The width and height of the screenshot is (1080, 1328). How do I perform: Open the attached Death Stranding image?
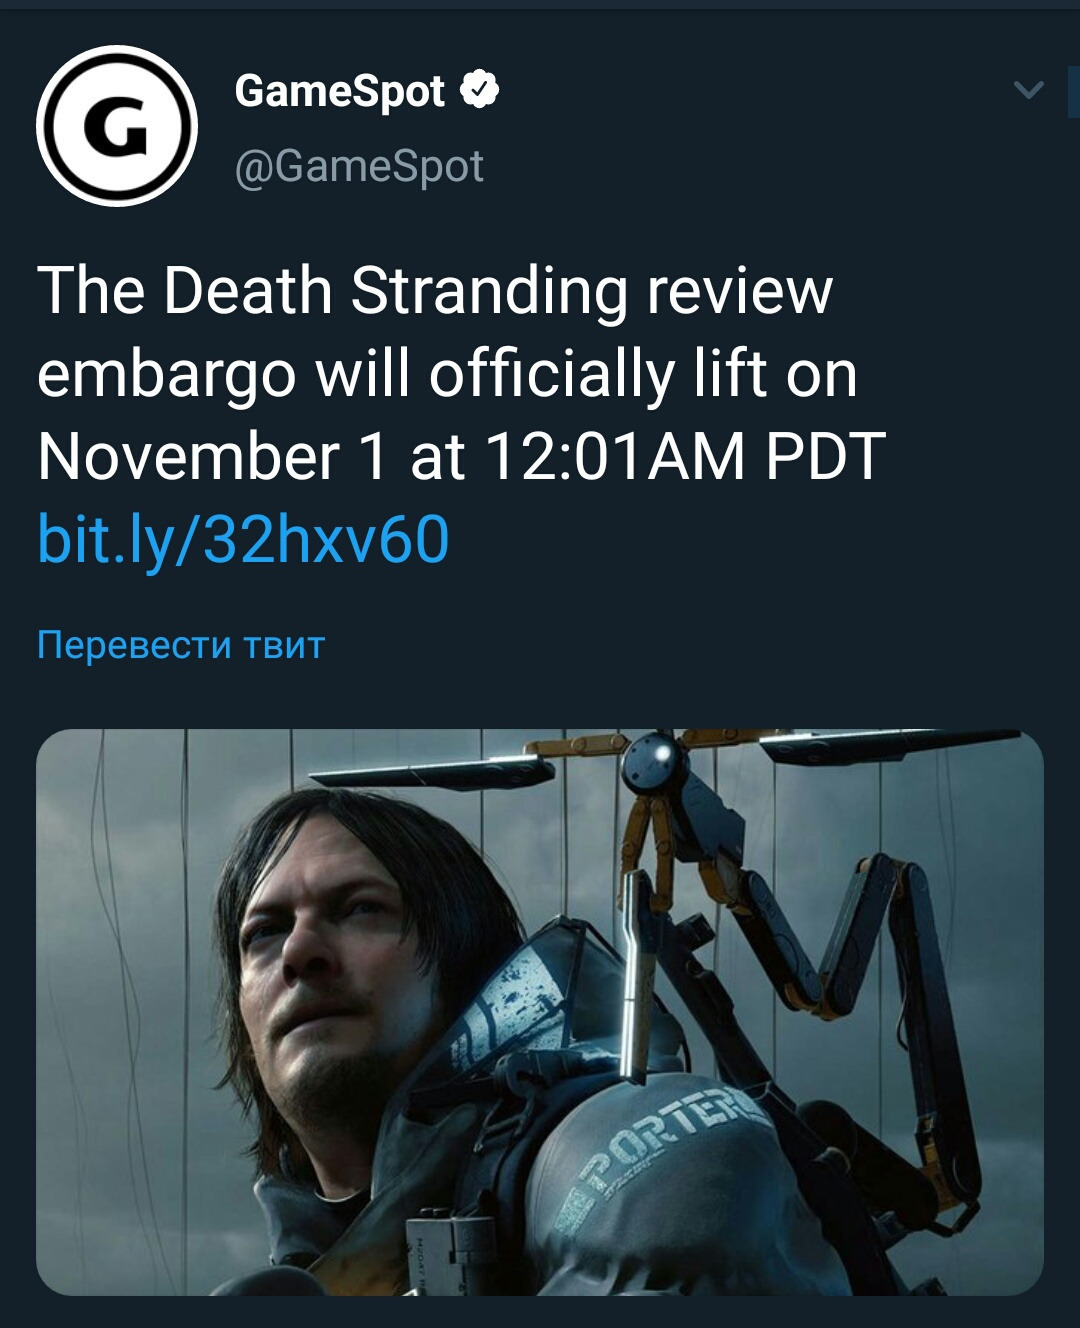(x=540, y=1012)
